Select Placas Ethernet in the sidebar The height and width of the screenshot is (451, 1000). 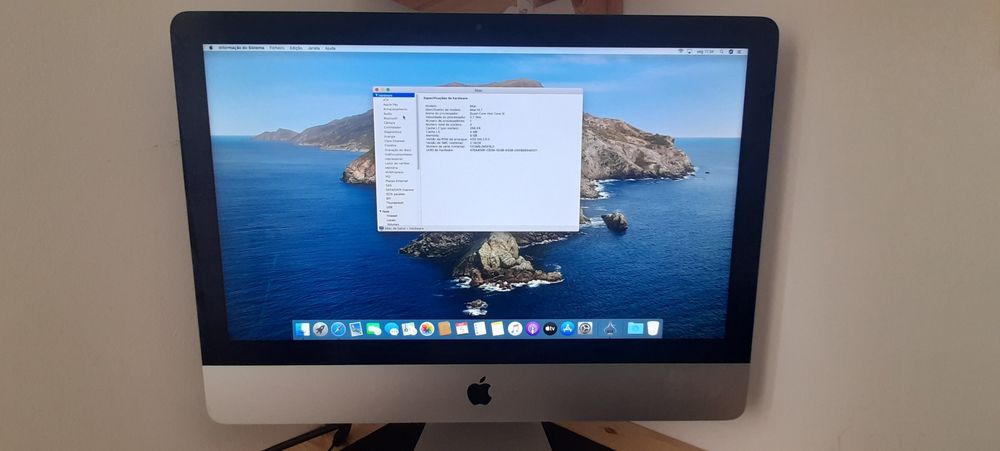[397, 181]
